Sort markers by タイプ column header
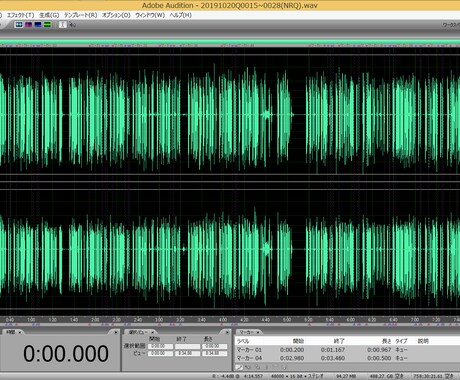460x380 pixels. 401,341
